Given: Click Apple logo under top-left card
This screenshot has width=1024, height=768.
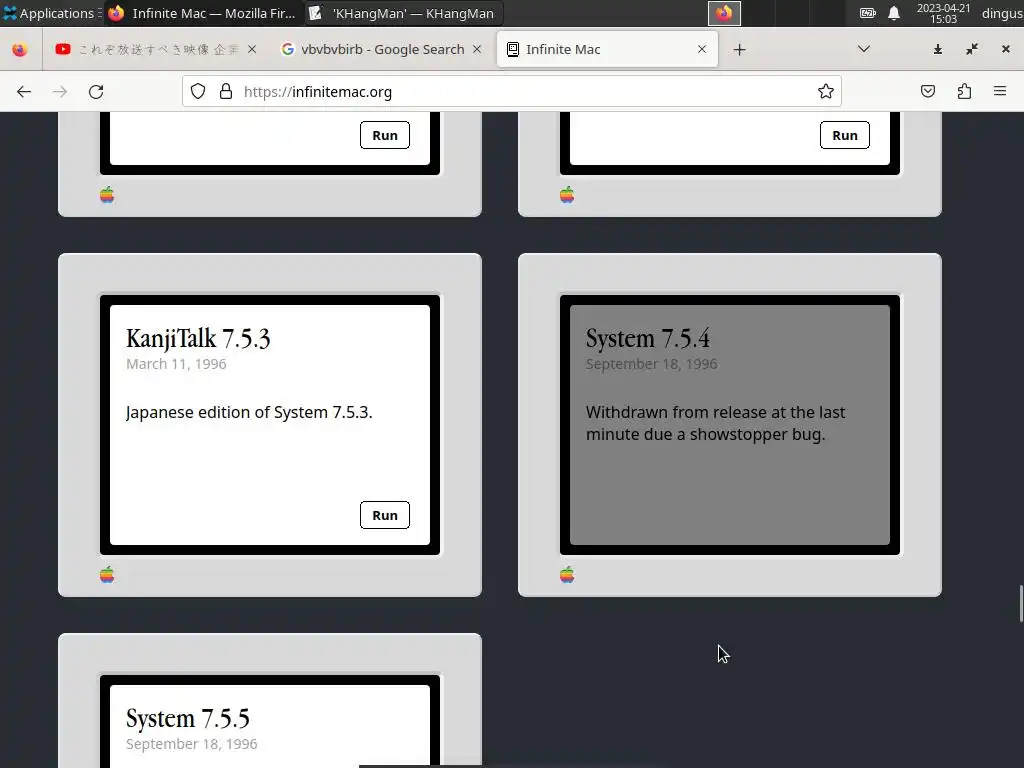Looking at the screenshot, I should point(107,195).
